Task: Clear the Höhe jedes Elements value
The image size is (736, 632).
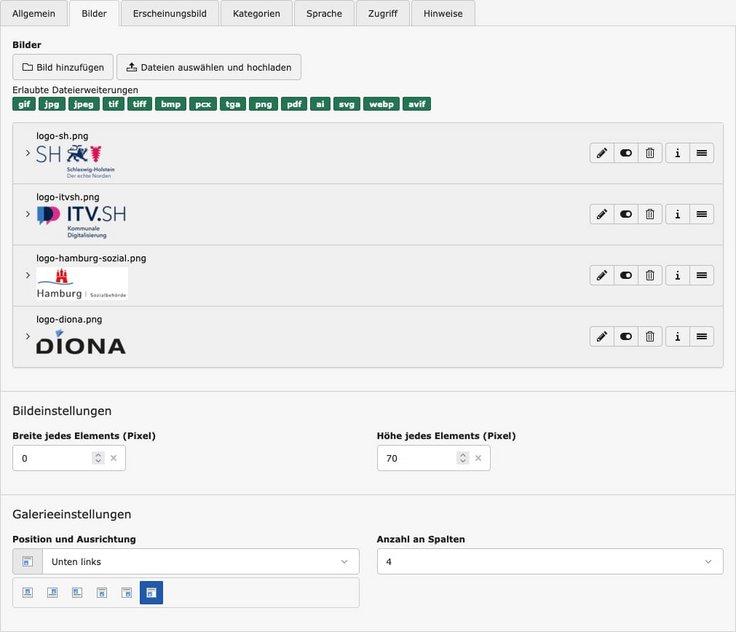Action: 478,459
